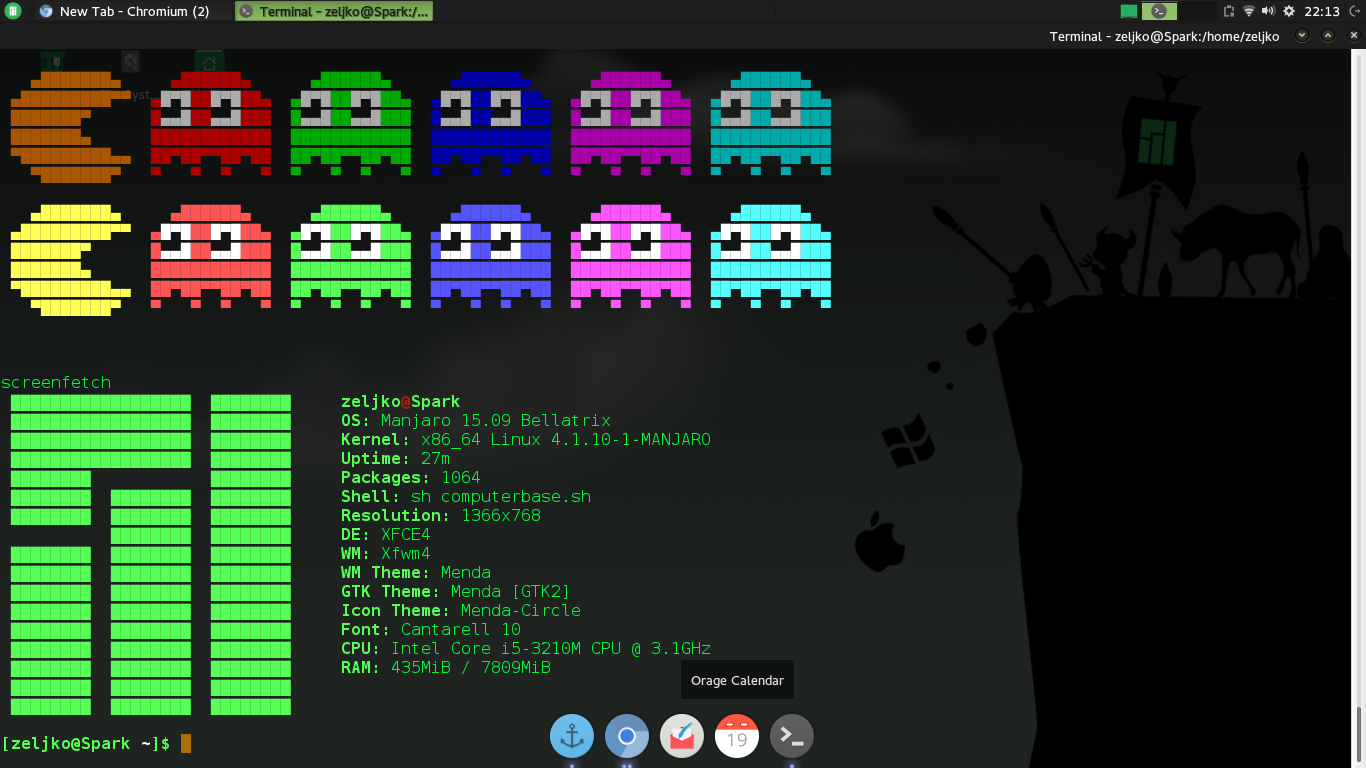The image size is (1366, 768).
Task: Click the Uptime value '27m'
Action: tap(435, 459)
